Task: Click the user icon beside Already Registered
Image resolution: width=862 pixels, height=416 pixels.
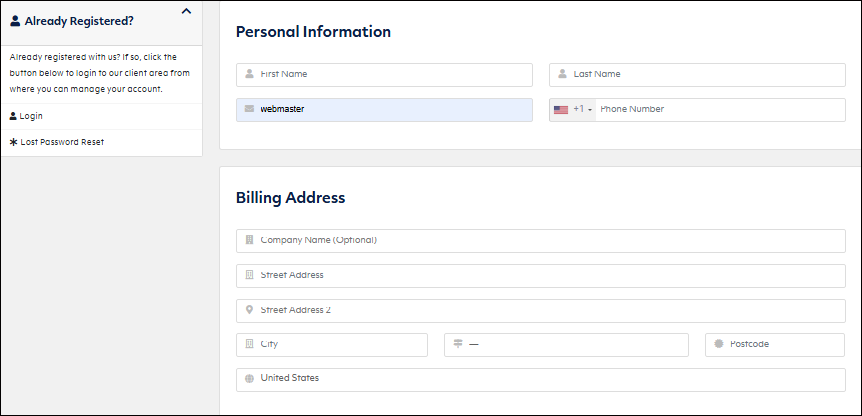Action: [15, 21]
